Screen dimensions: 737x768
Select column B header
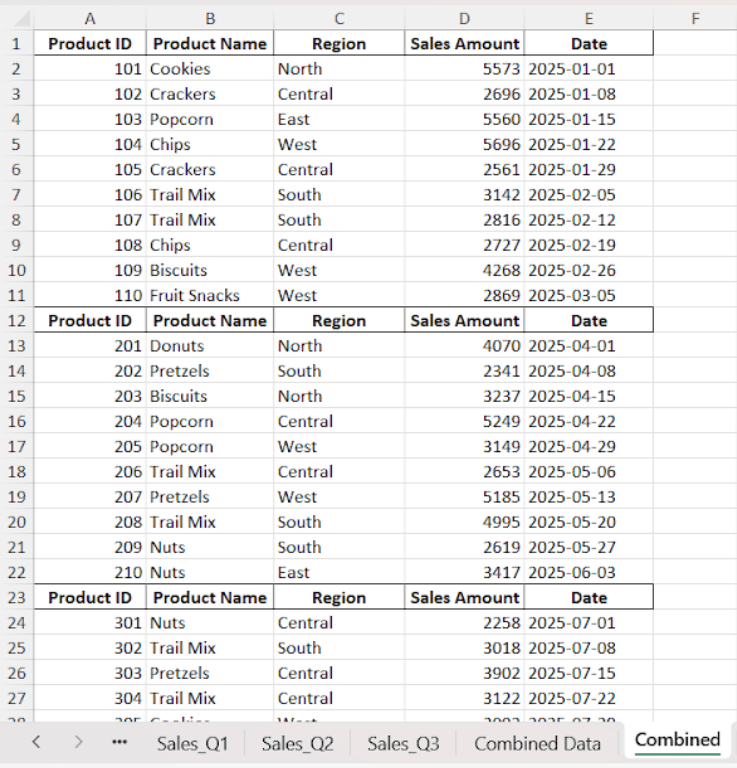coord(210,19)
